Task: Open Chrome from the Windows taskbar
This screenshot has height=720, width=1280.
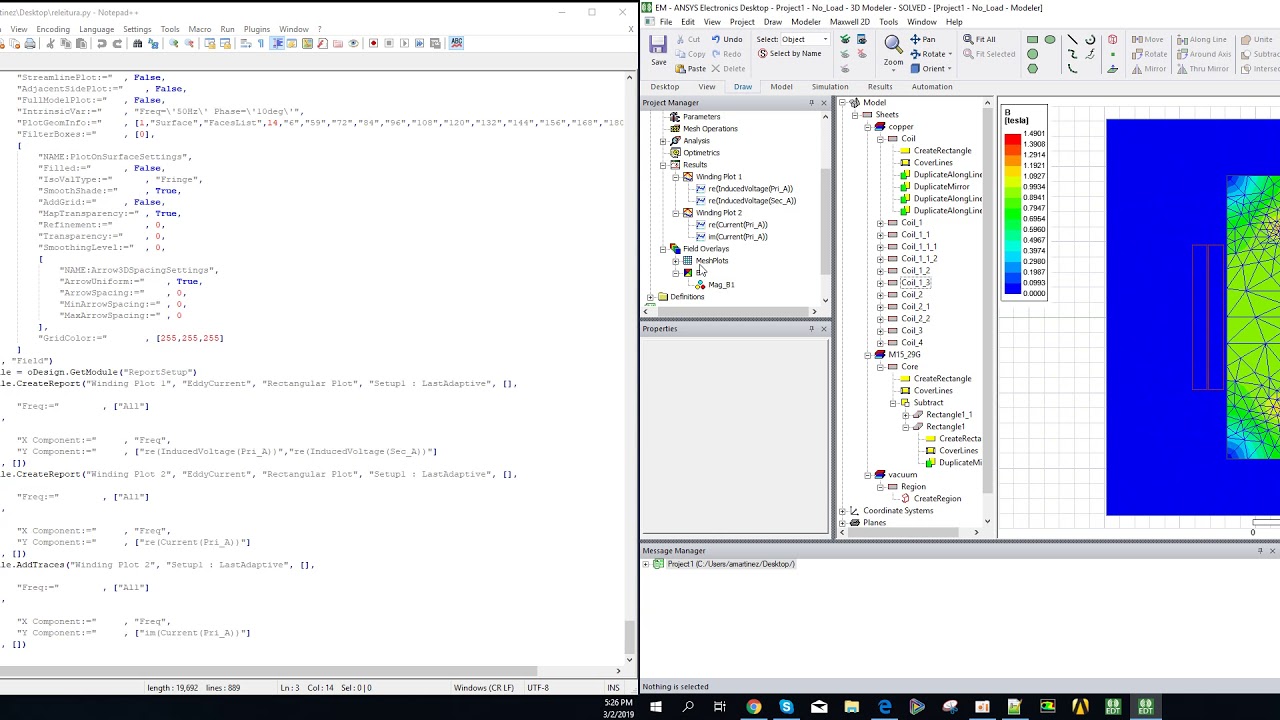Action: pyautogui.click(x=754, y=707)
